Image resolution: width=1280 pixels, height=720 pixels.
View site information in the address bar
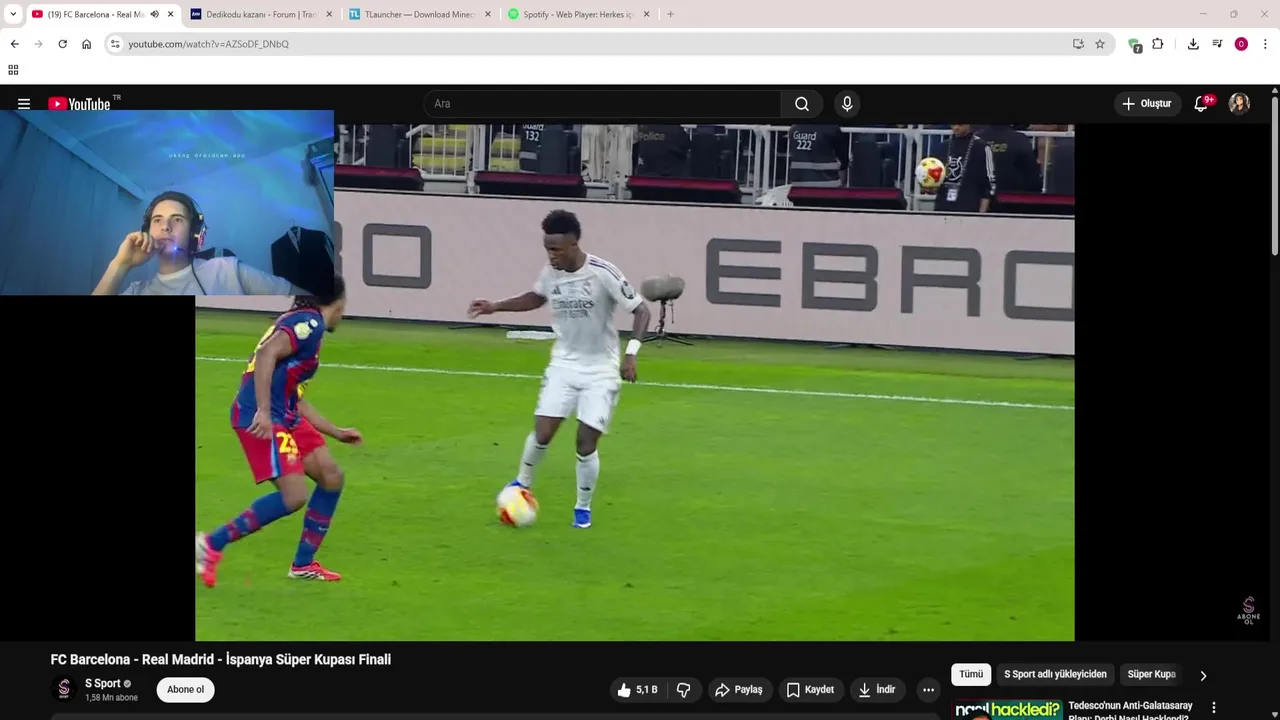click(x=115, y=44)
